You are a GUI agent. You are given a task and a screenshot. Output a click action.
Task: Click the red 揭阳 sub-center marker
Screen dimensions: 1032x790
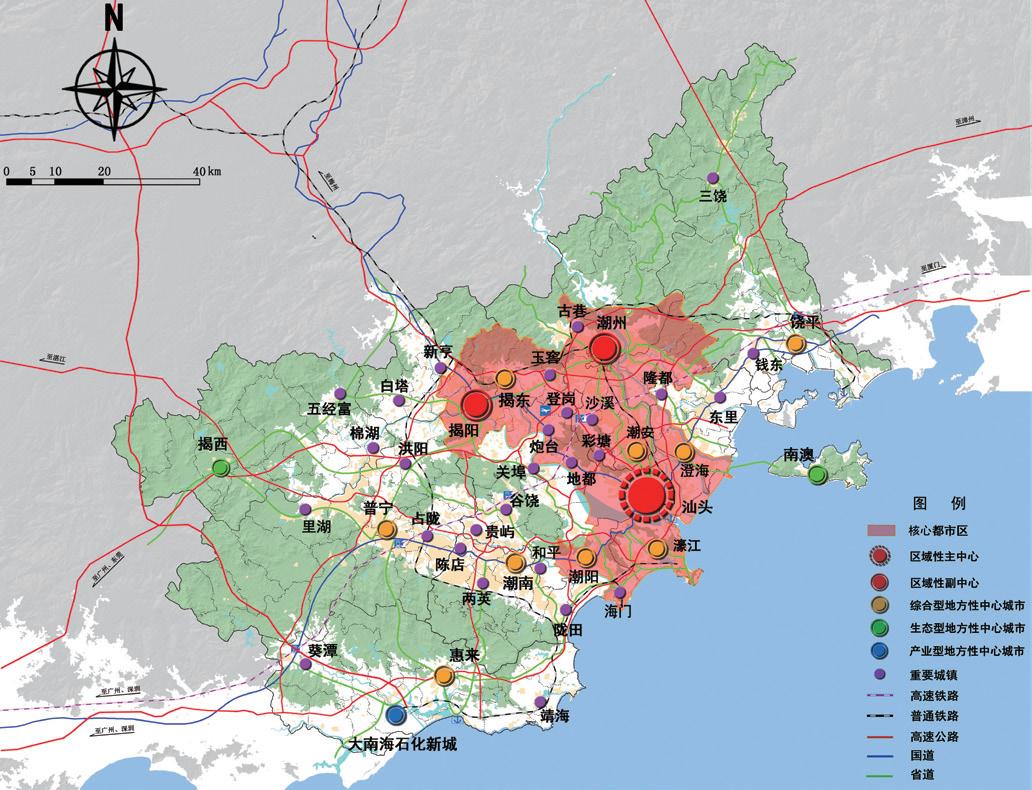(x=476, y=406)
